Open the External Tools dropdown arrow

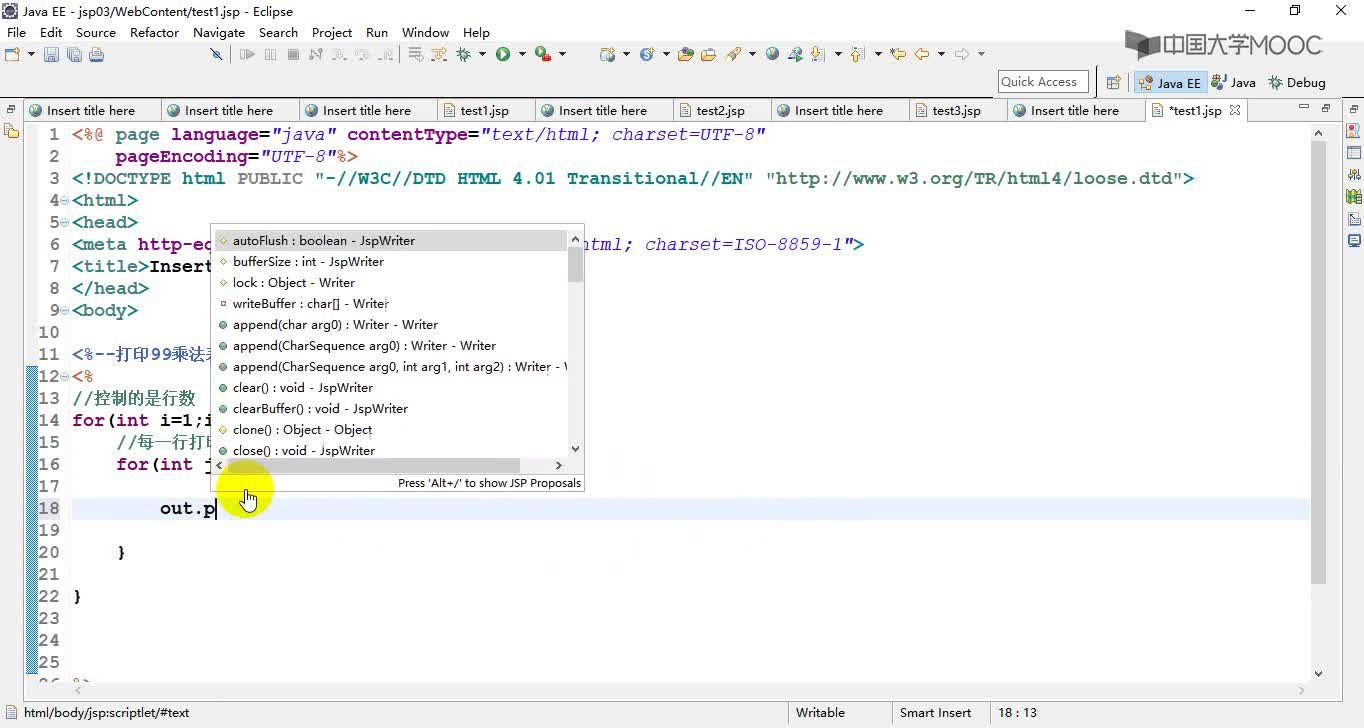(x=562, y=54)
